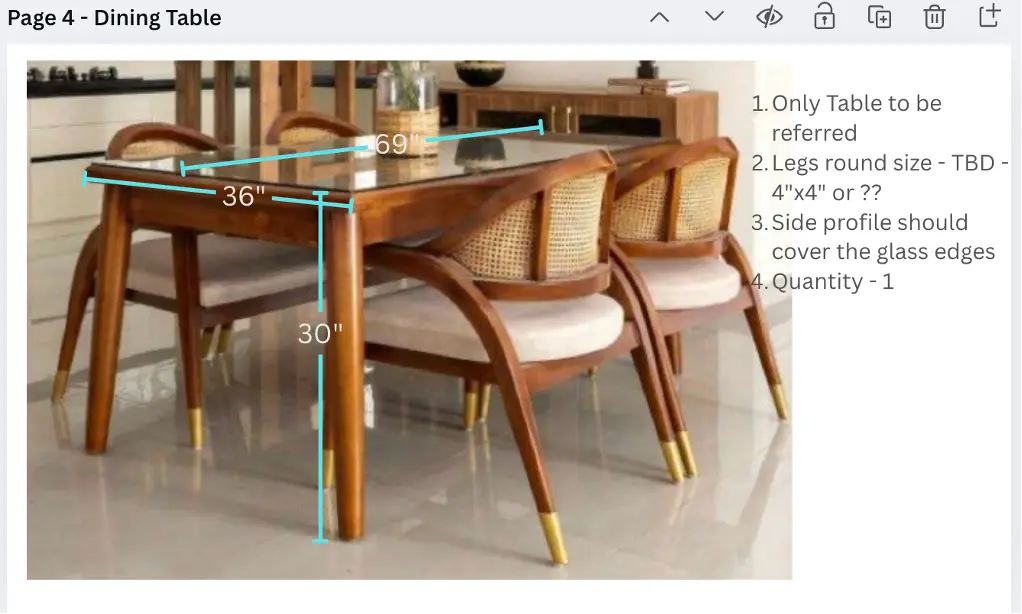Click the duplicate icon beside the trash icon
1022x614 pixels.
(879, 16)
